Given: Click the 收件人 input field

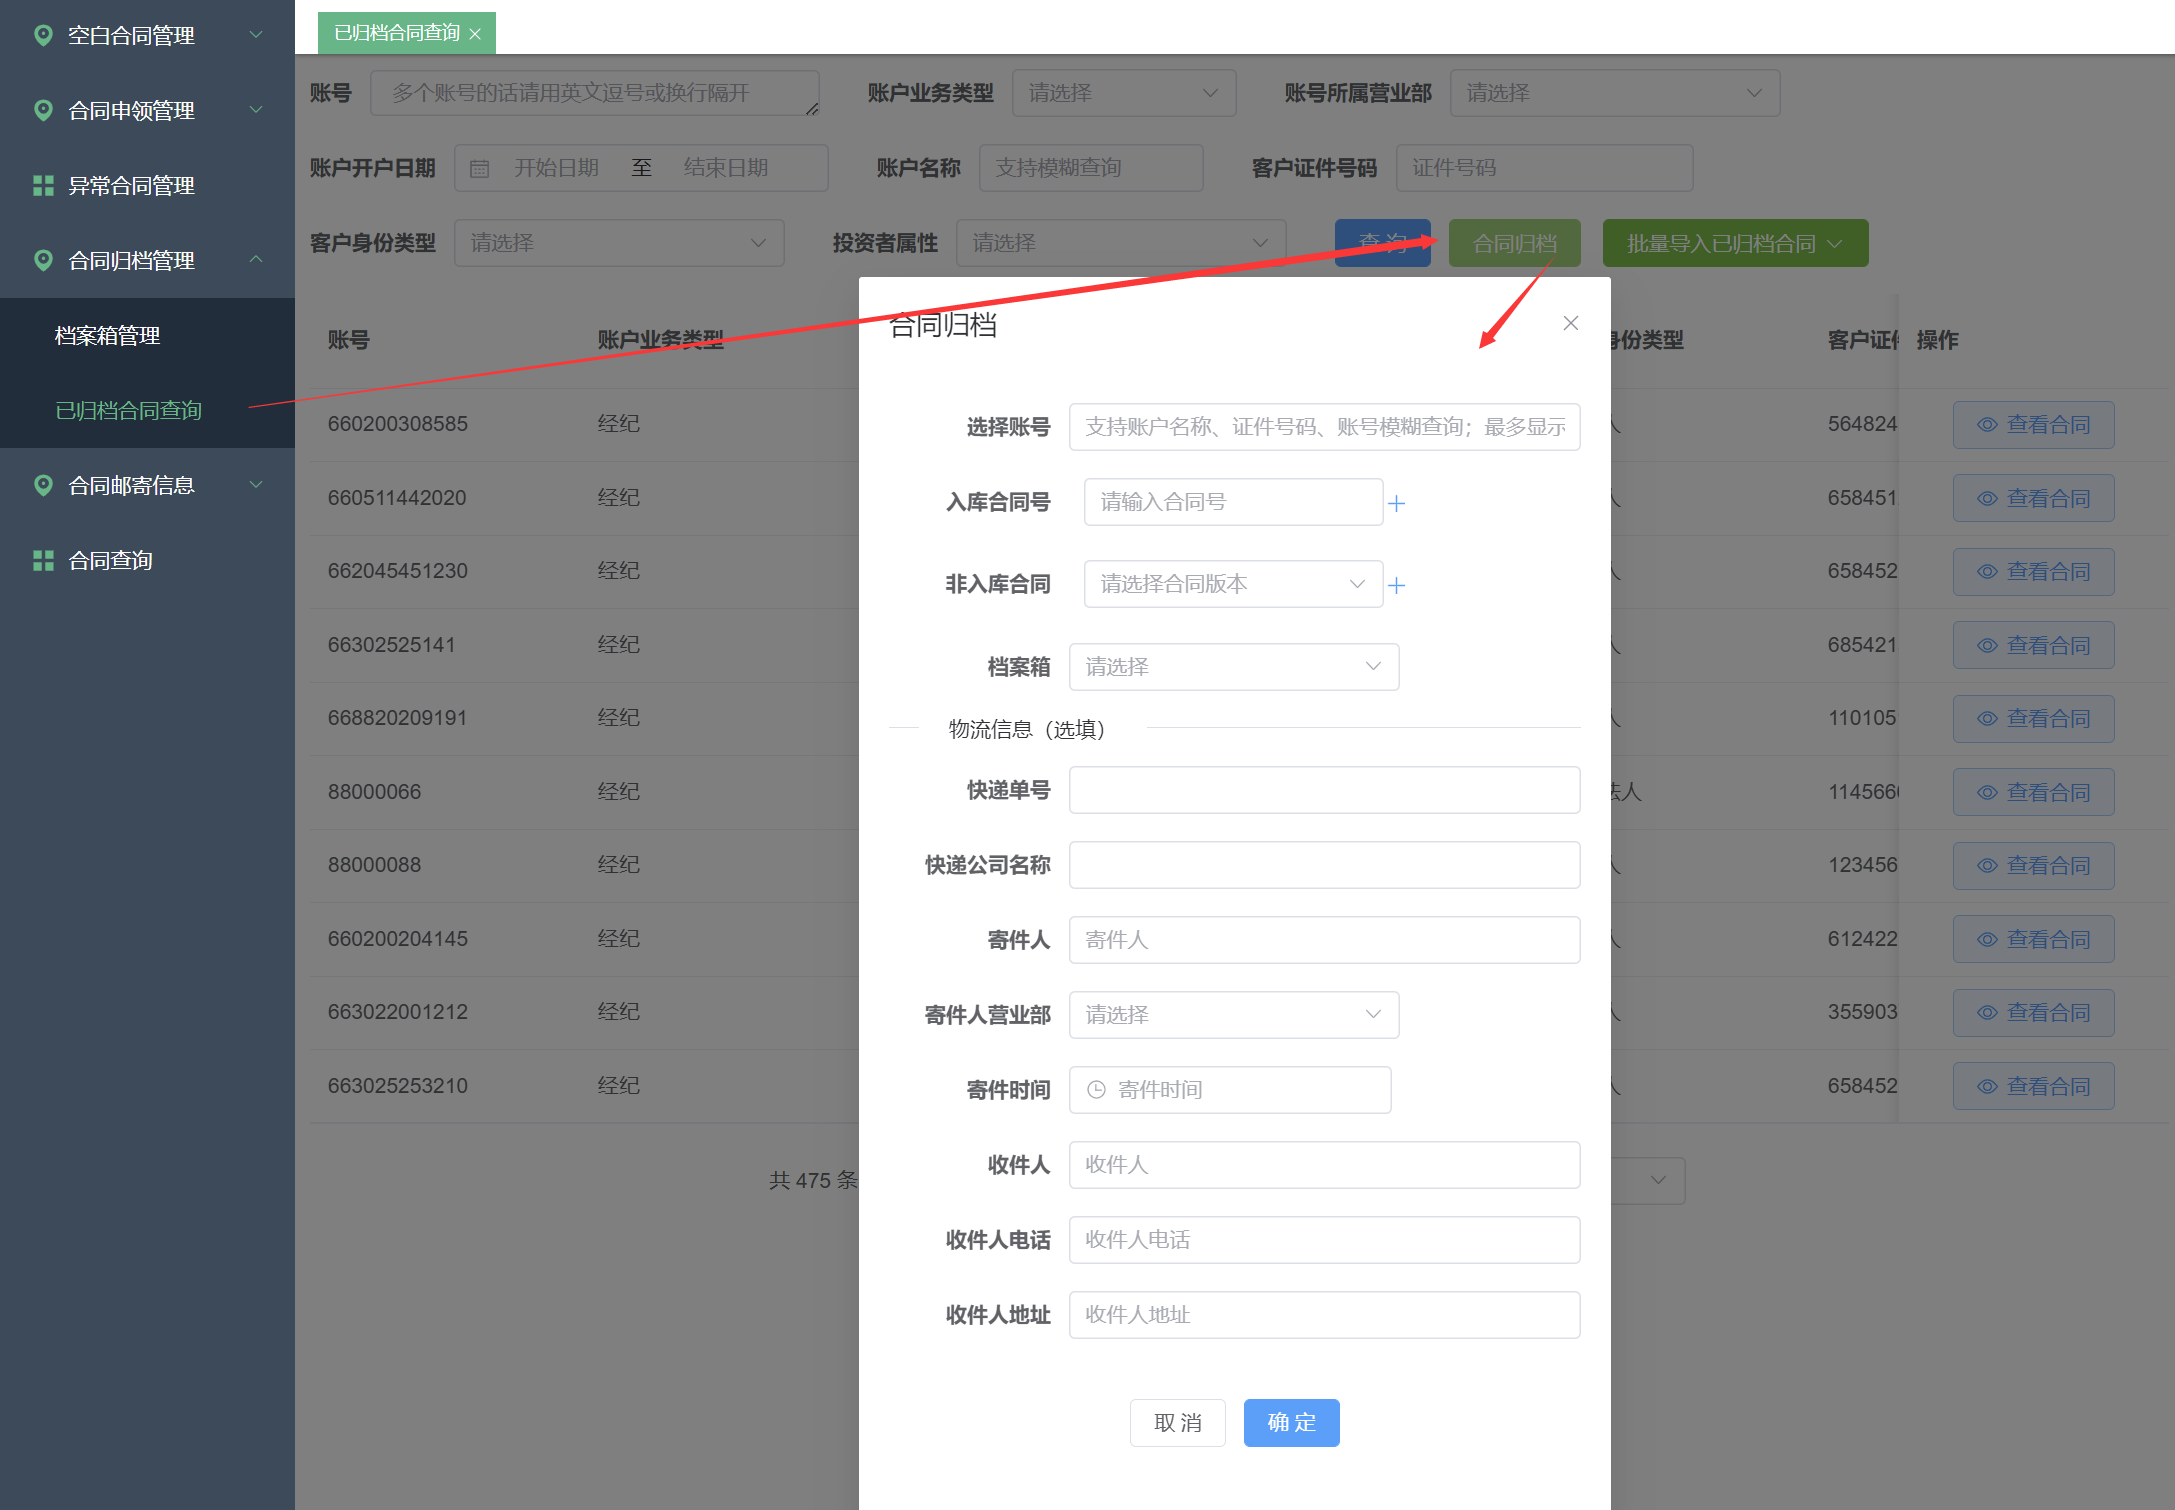Looking at the screenshot, I should [x=1325, y=1165].
